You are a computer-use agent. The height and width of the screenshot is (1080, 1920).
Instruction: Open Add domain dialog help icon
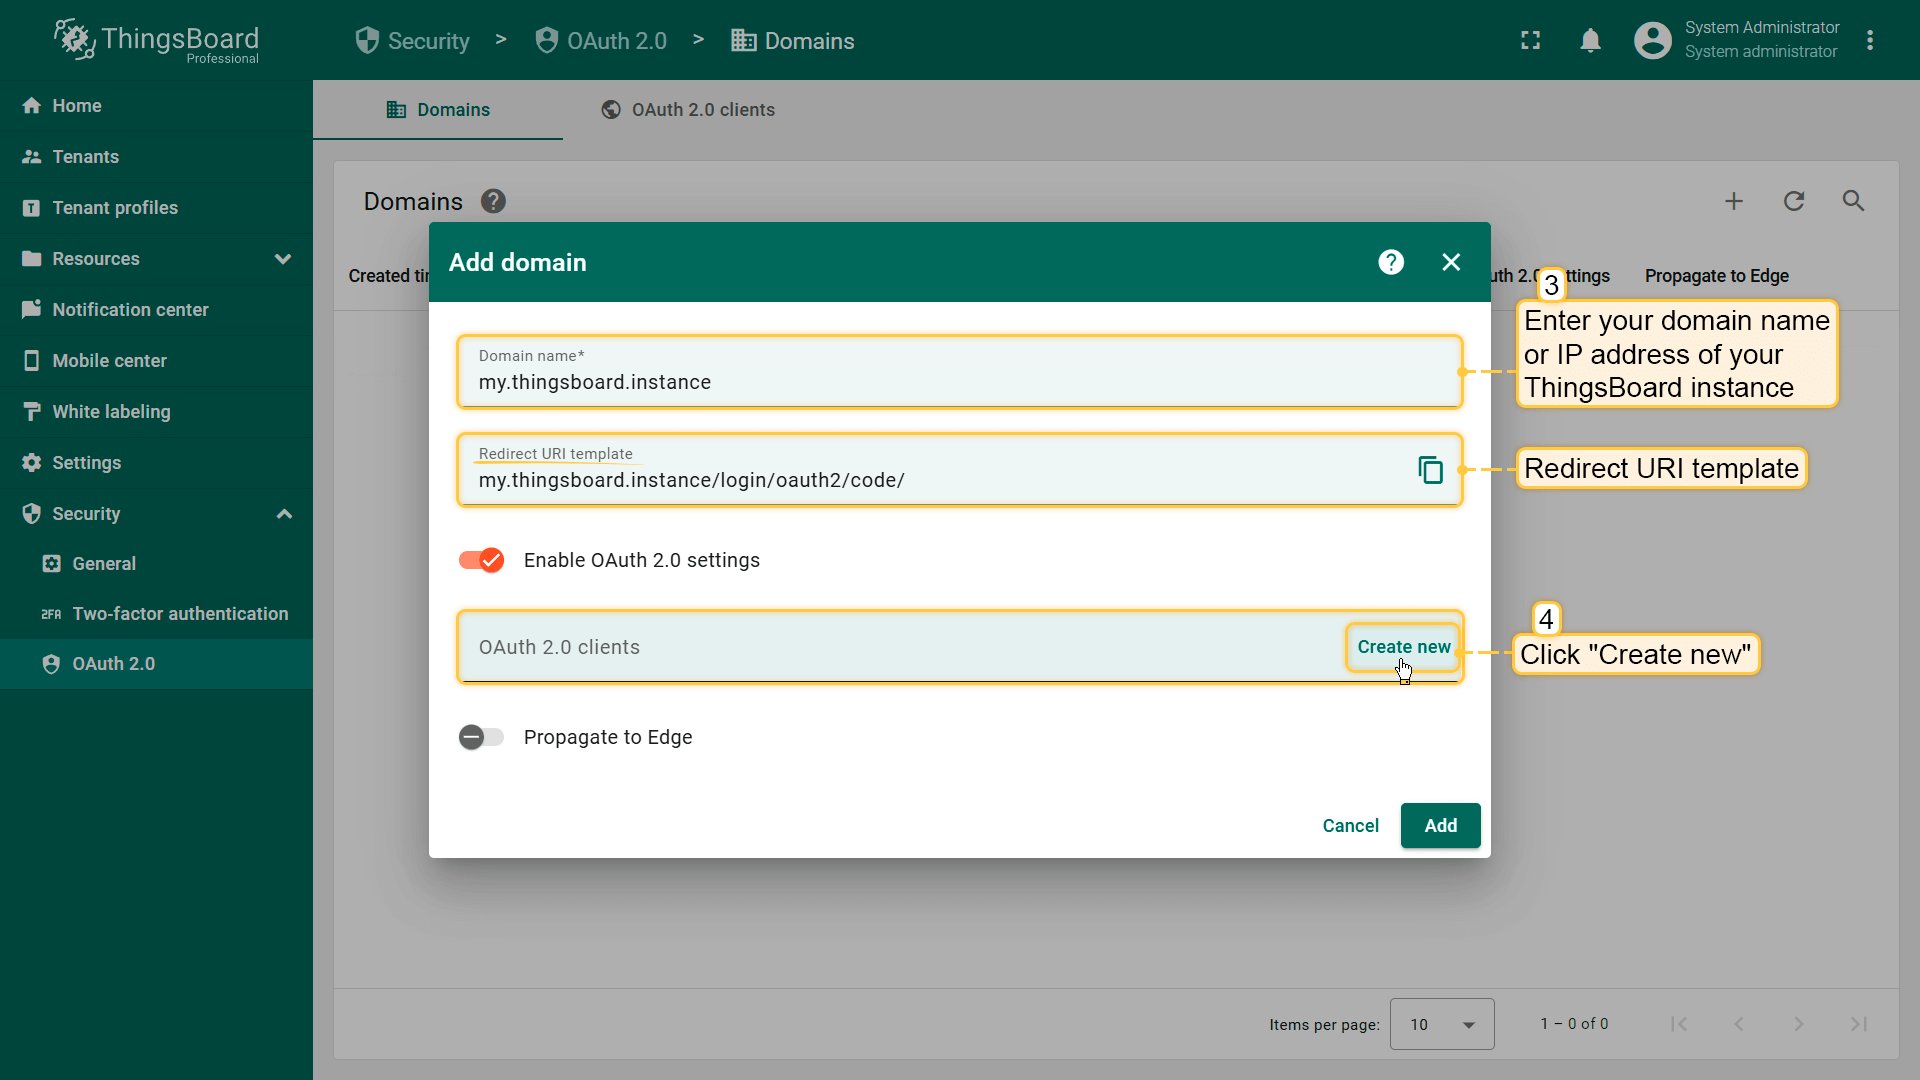click(x=1391, y=262)
